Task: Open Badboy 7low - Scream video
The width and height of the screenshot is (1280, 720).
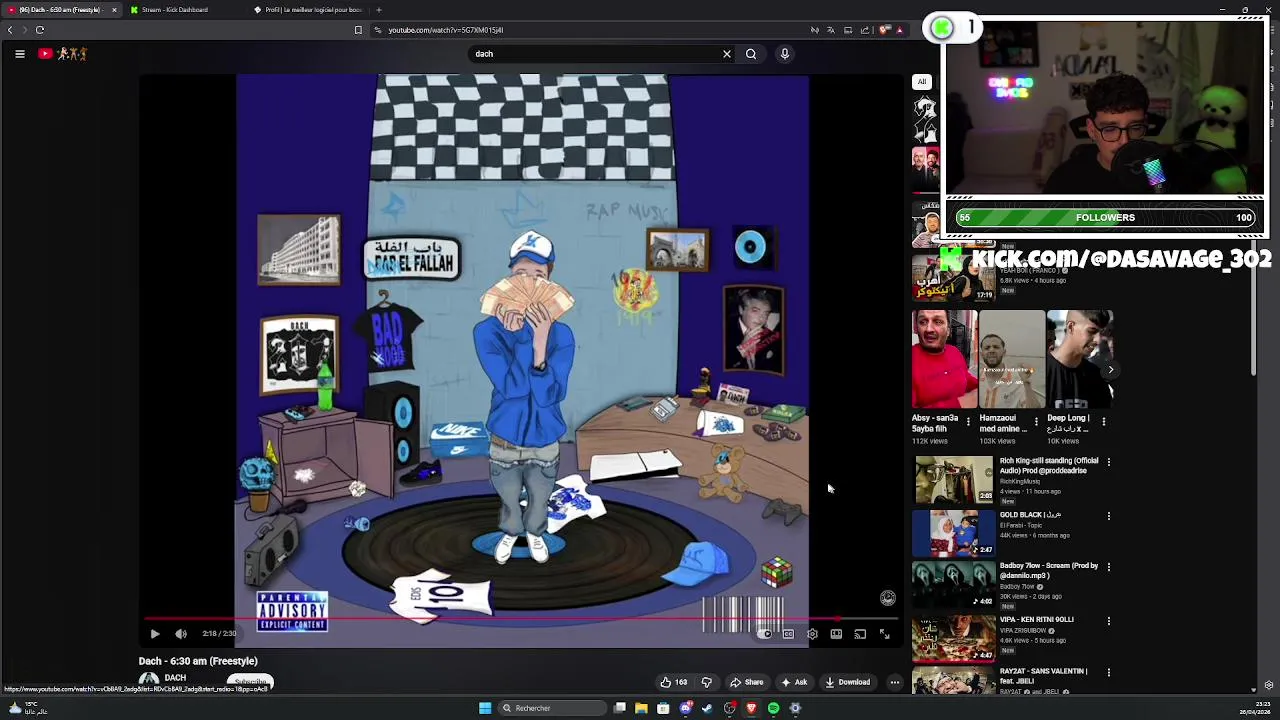Action: coord(954,585)
